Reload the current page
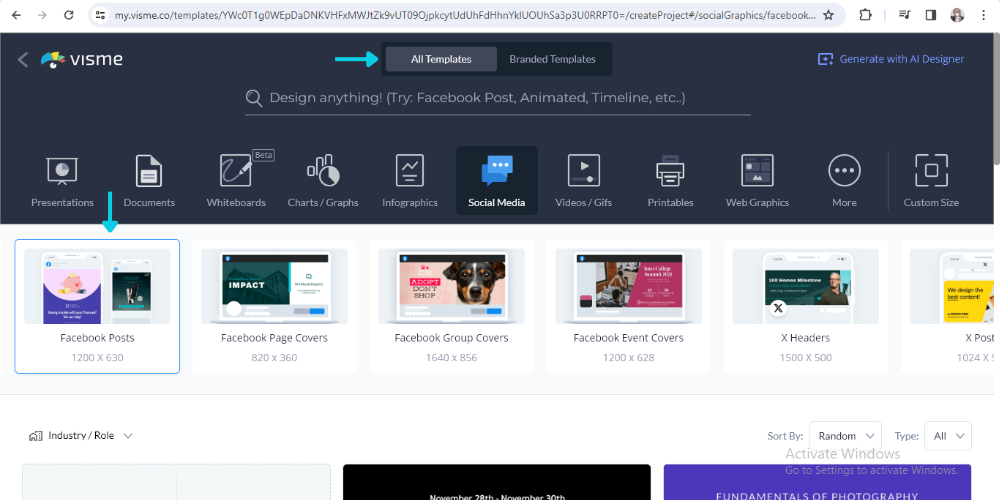 click(68, 15)
